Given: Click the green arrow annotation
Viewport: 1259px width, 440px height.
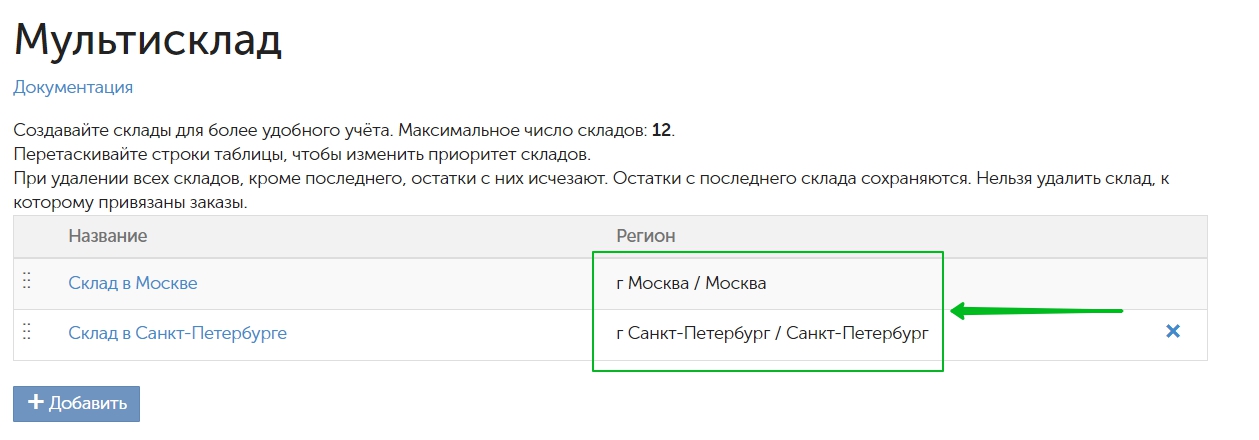Looking at the screenshot, I should click(x=1037, y=311).
